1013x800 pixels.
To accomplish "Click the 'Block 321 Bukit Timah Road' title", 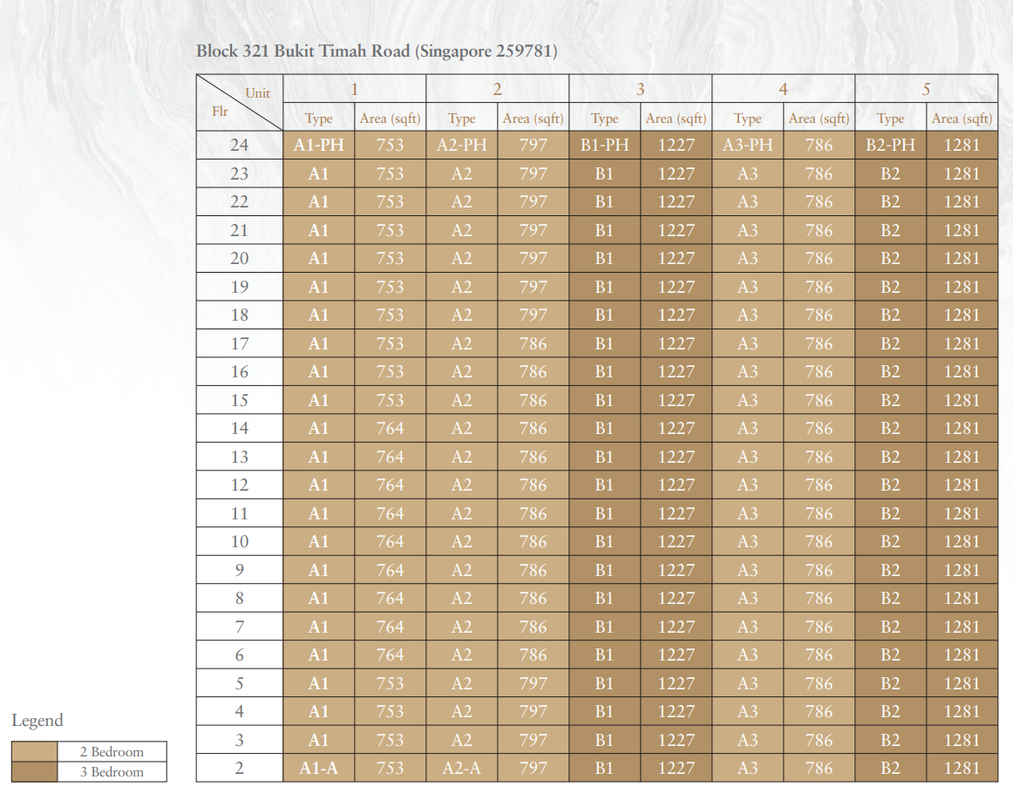I will pos(377,51).
